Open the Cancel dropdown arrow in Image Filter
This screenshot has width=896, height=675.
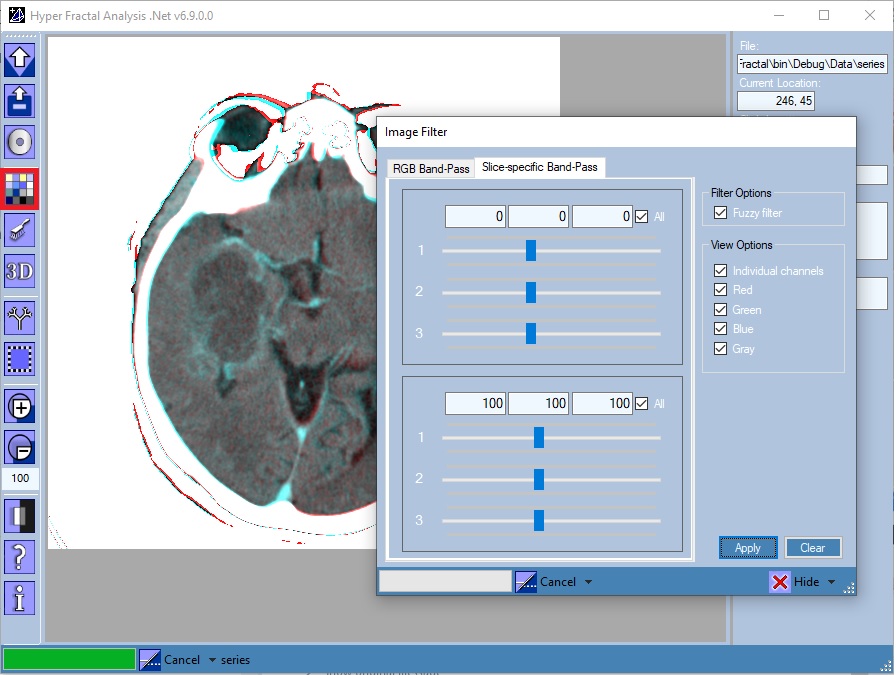[588, 582]
